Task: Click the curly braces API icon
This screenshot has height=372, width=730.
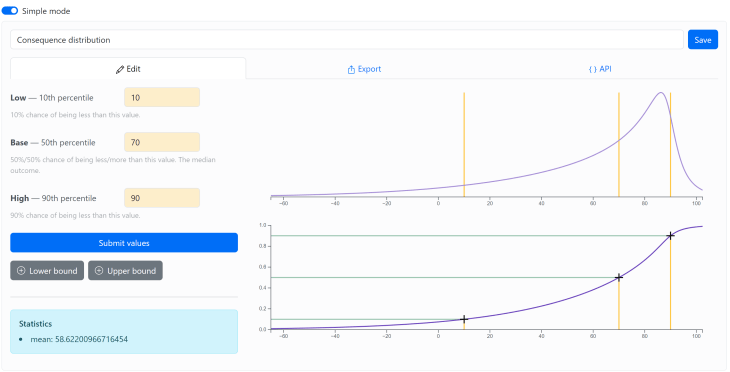Action: tap(593, 69)
